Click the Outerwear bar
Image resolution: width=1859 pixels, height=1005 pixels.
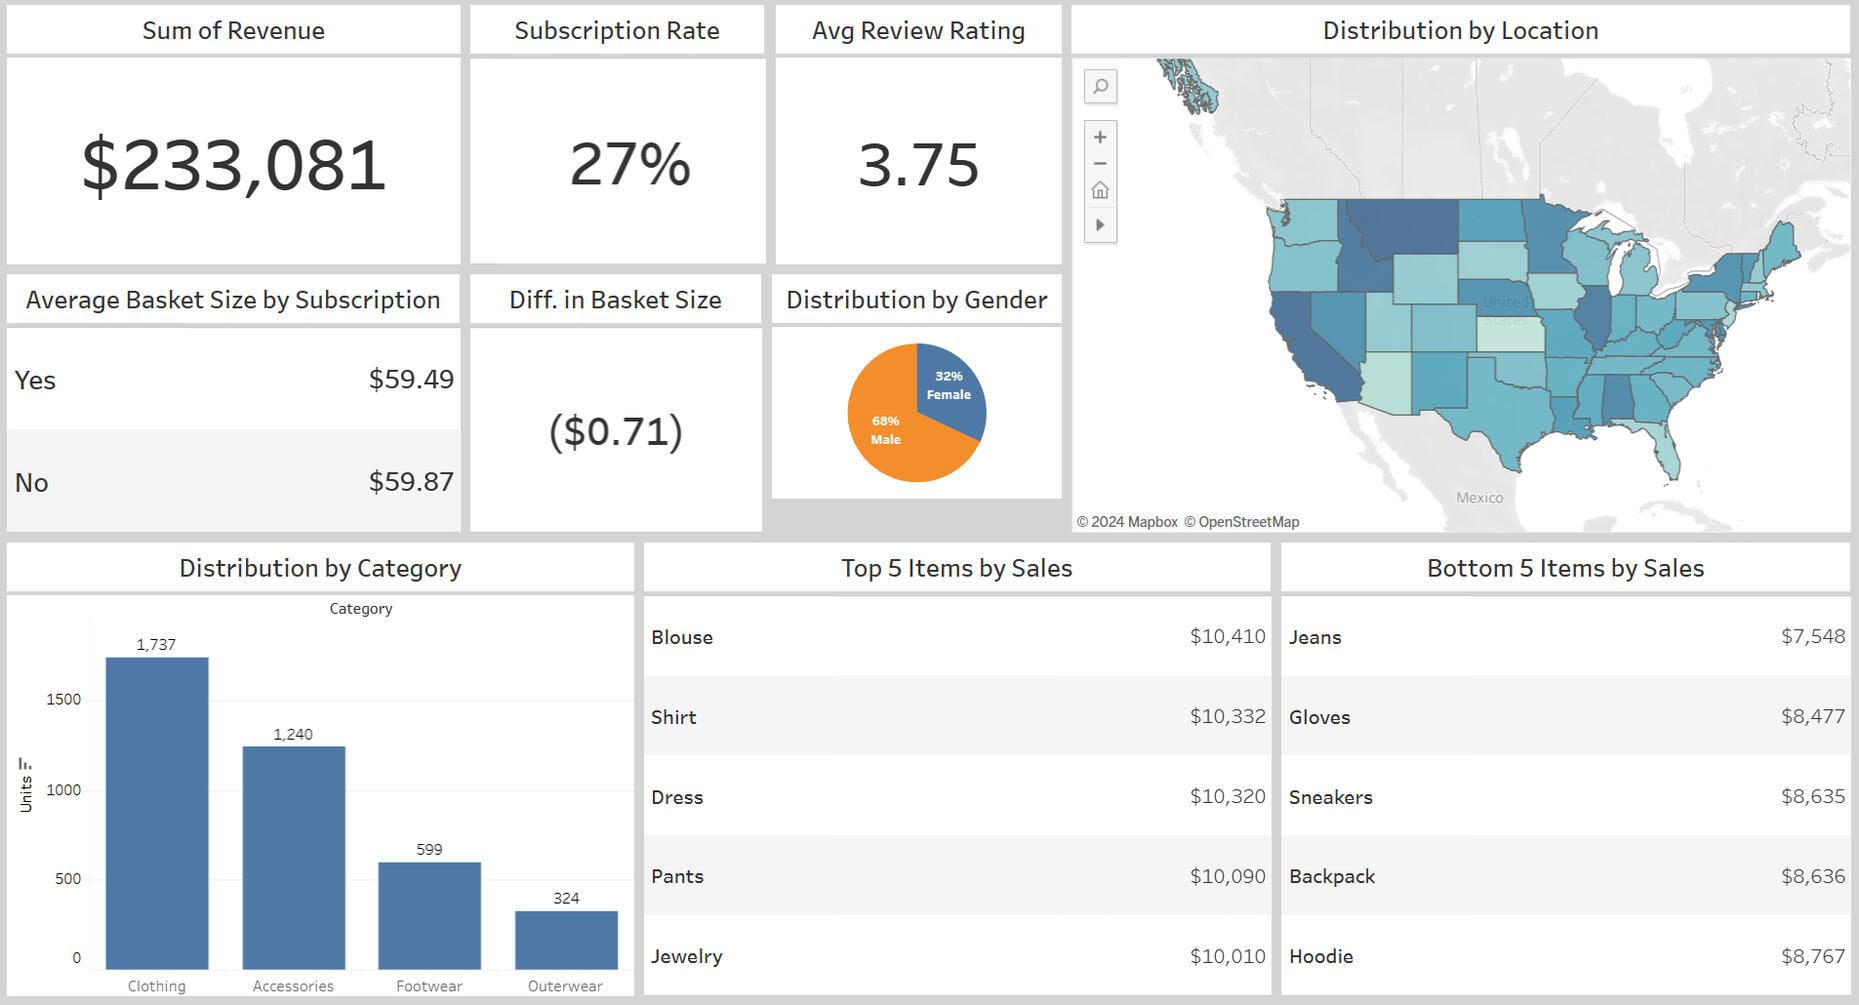pyautogui.click(x=566, y=939)
